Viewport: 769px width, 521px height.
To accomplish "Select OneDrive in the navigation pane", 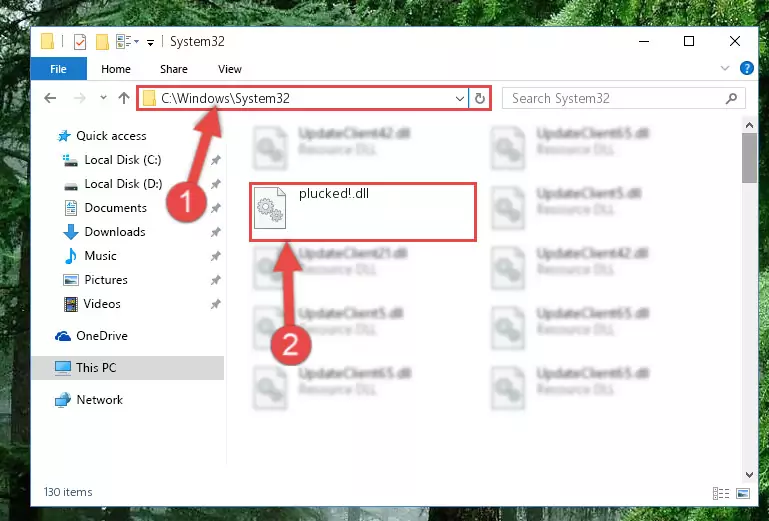I will 102,336.
